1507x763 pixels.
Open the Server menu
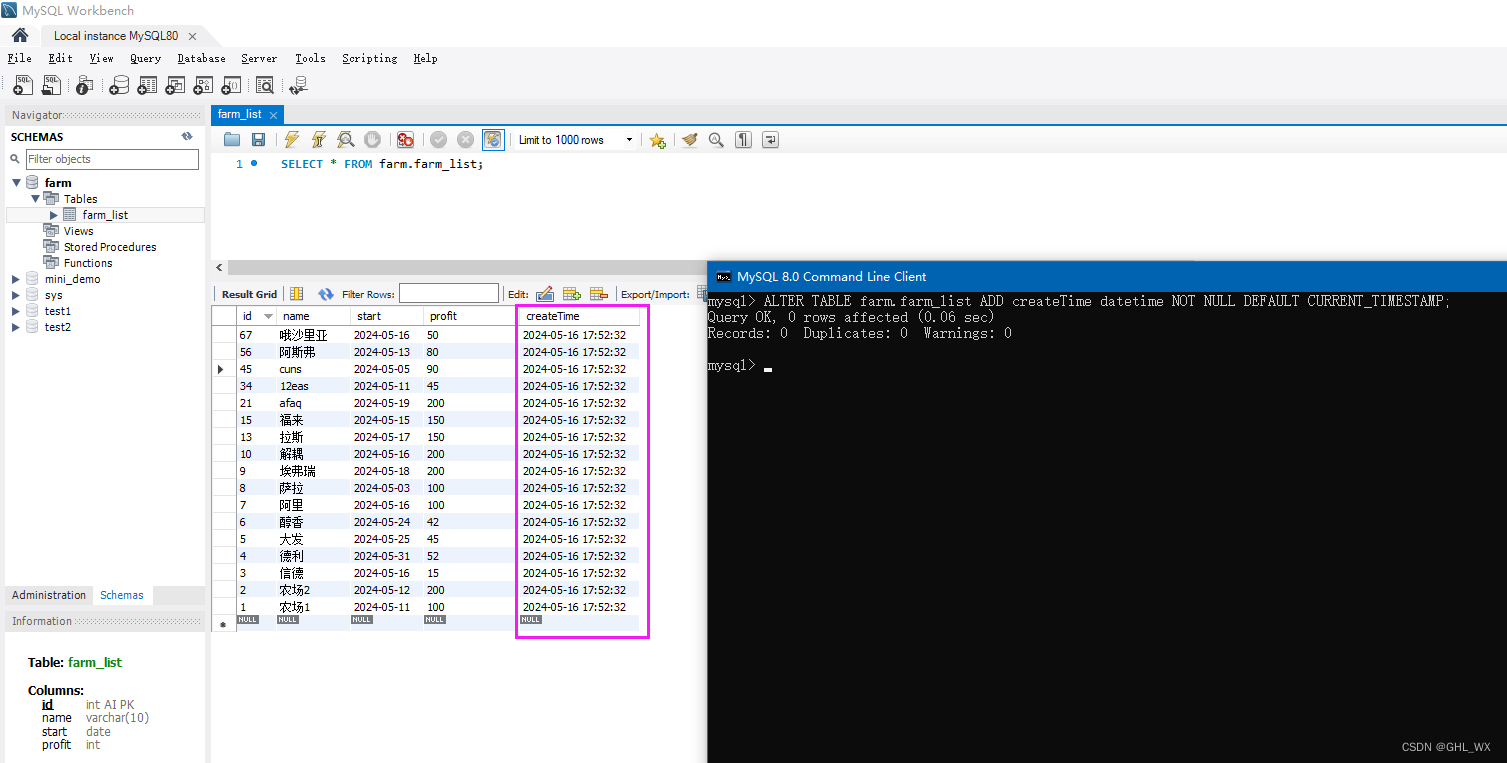(259, 58)
